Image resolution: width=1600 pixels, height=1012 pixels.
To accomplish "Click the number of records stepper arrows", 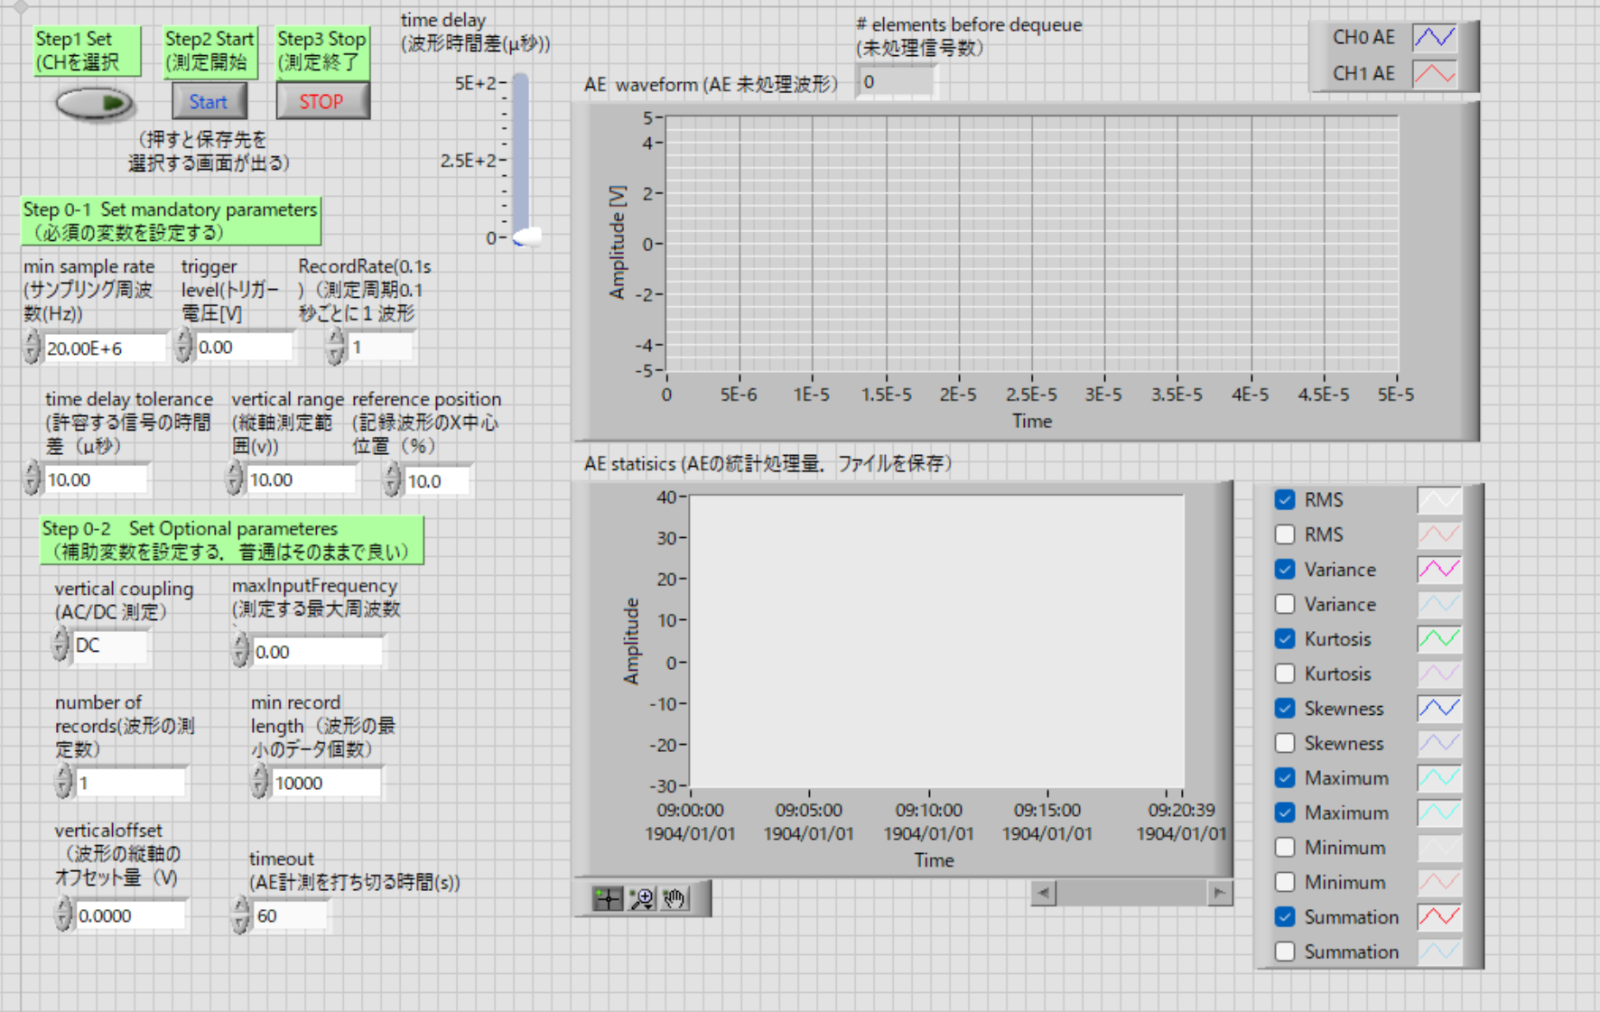I will click(x=65, y=782).
